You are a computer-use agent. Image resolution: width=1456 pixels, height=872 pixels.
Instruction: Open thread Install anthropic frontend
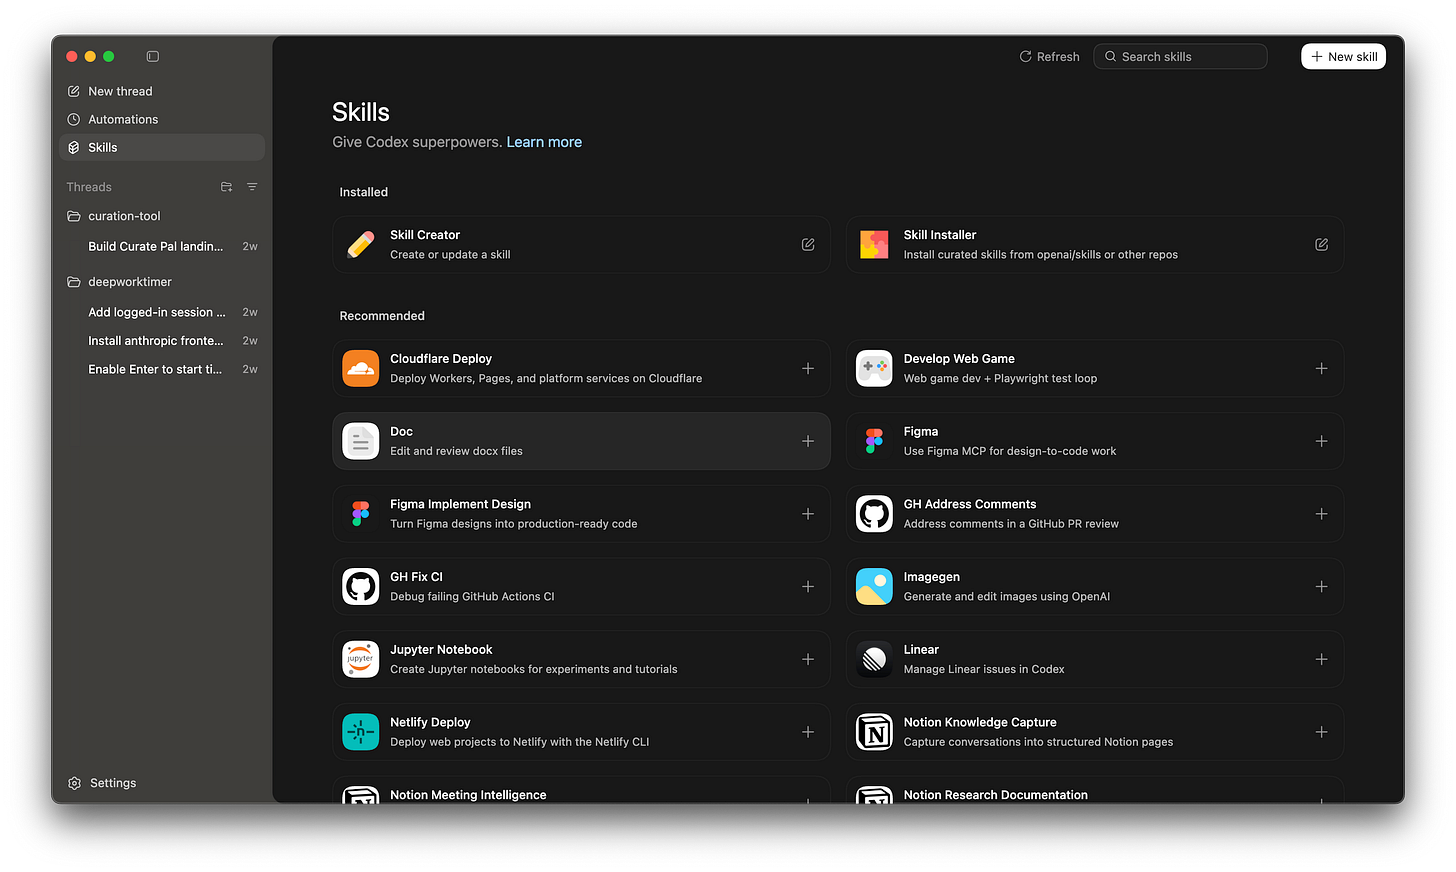pyautogui.click(x=162, y=341)
